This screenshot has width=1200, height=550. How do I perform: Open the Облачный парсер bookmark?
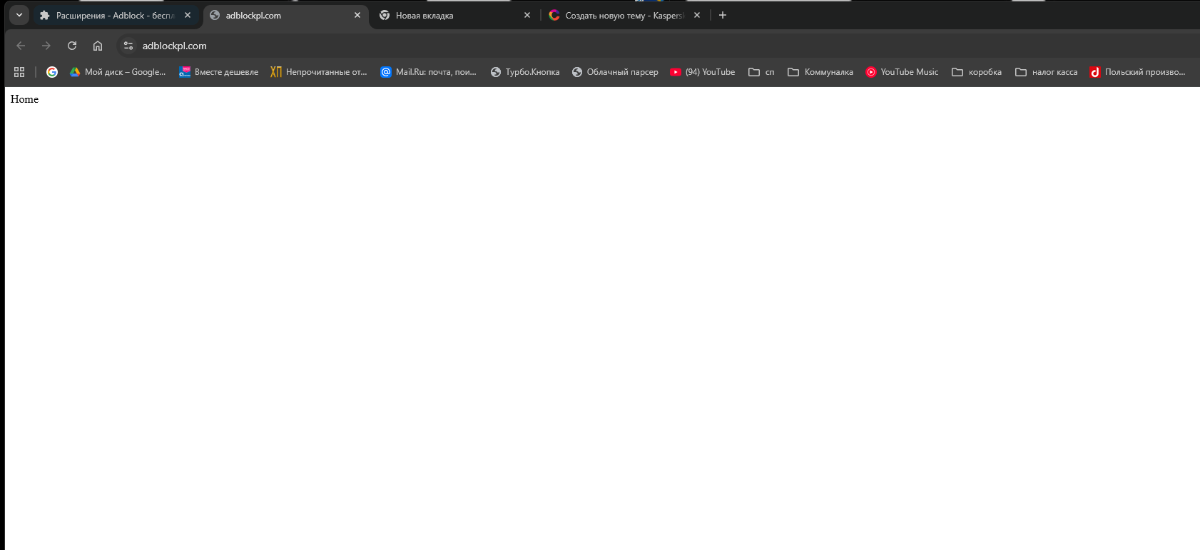615,72
